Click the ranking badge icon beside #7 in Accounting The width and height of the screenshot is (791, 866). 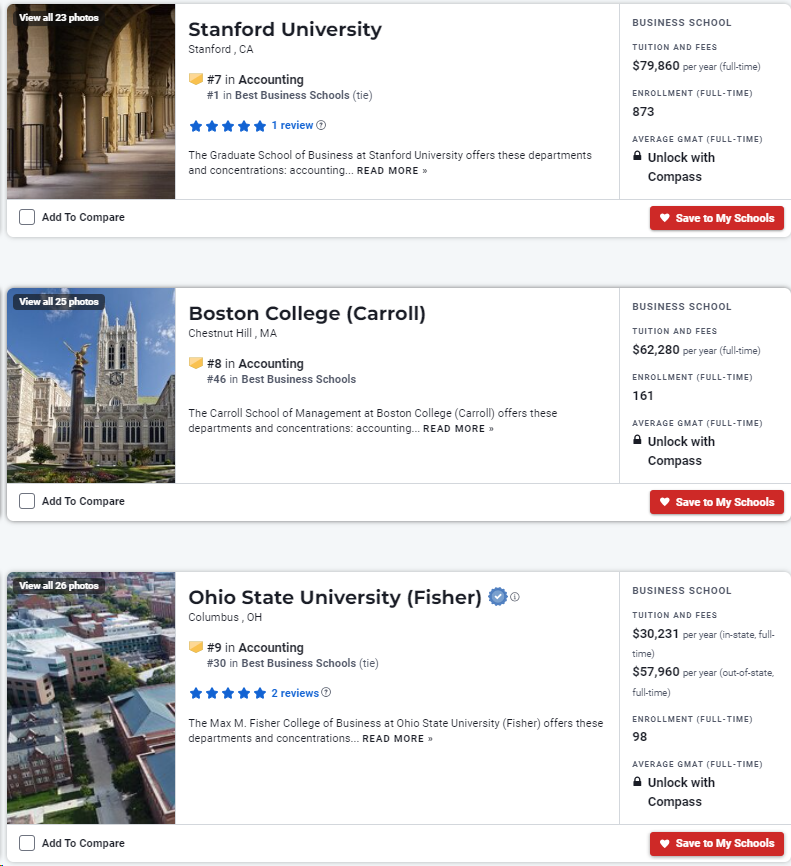pyautogui.click(x=196, y=79)
